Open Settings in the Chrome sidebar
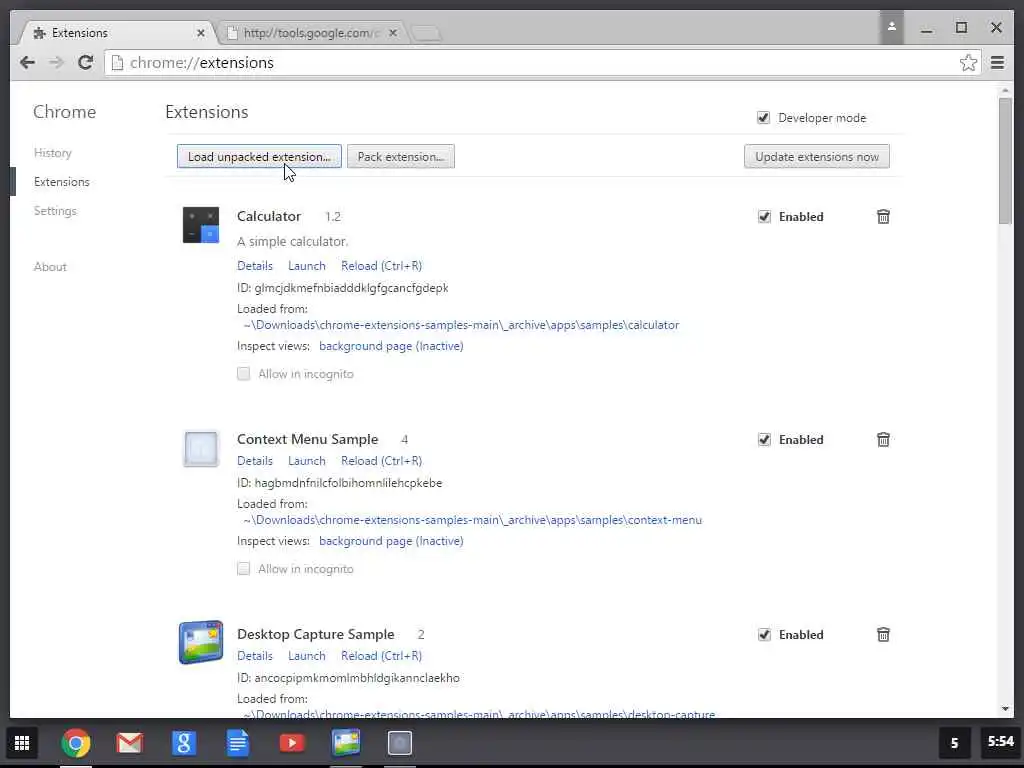 (56, 210)
